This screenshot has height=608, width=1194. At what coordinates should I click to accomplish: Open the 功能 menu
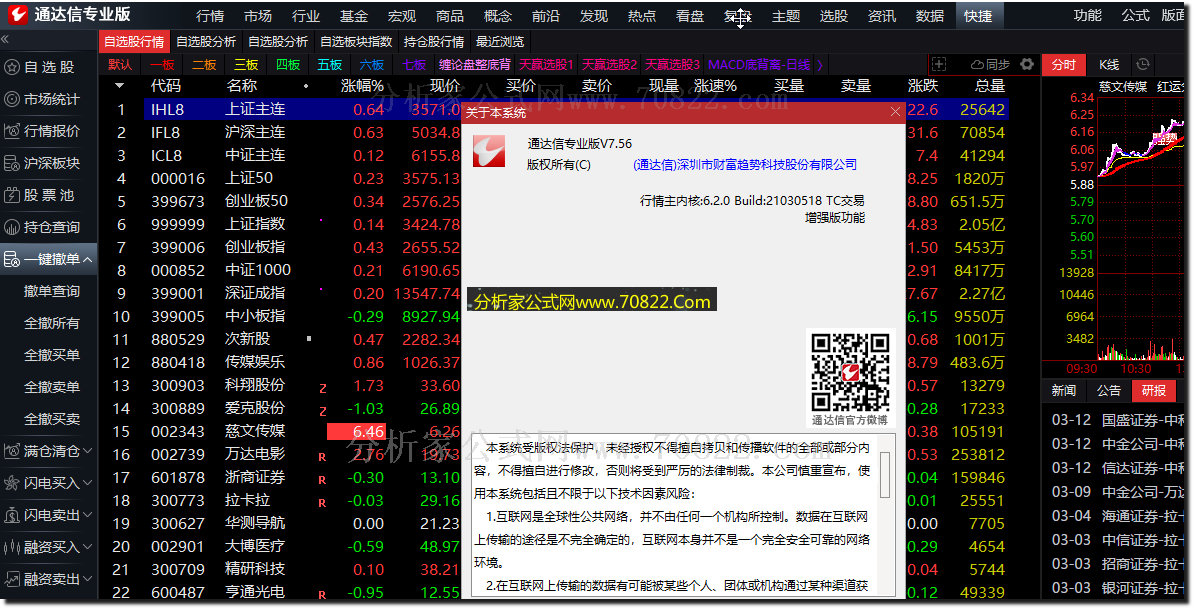pyautogui.click(x=1087, y=15)
